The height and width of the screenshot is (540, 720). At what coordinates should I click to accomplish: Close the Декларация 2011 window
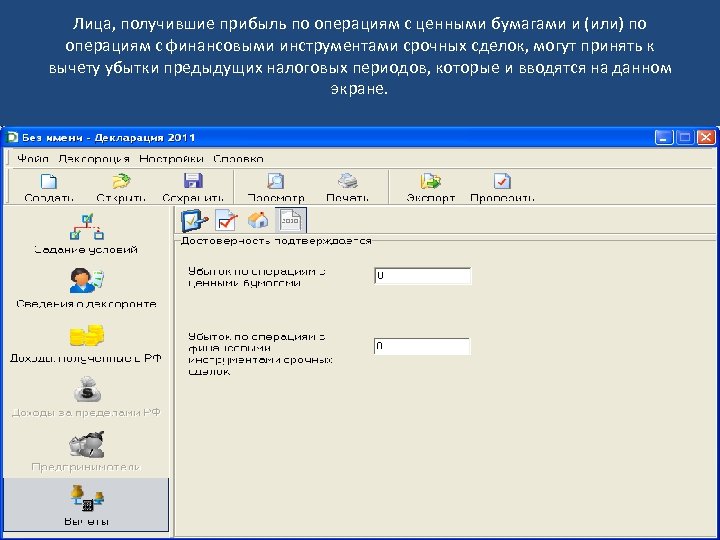pos(706,137)
